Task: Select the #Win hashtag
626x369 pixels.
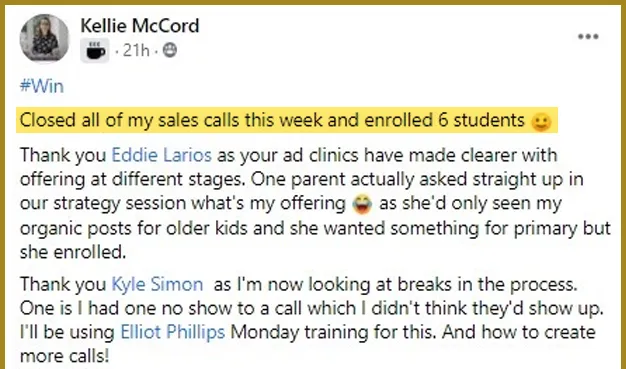Action: click(42, 86)
